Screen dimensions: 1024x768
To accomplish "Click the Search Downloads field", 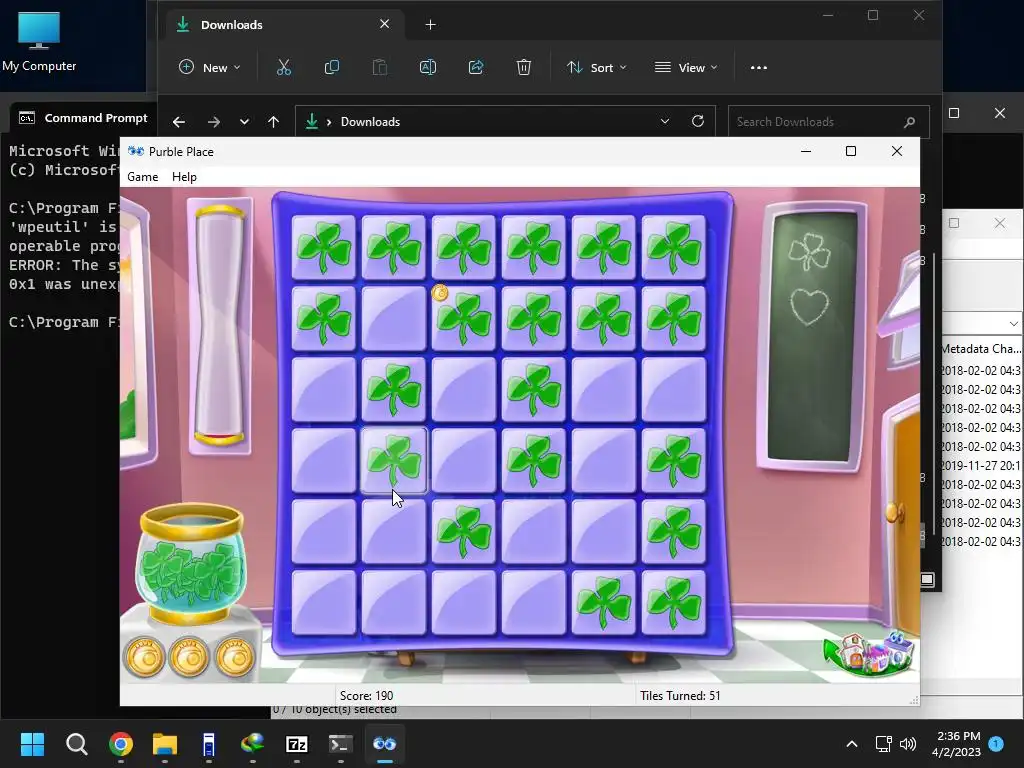I will coord(828,121).
